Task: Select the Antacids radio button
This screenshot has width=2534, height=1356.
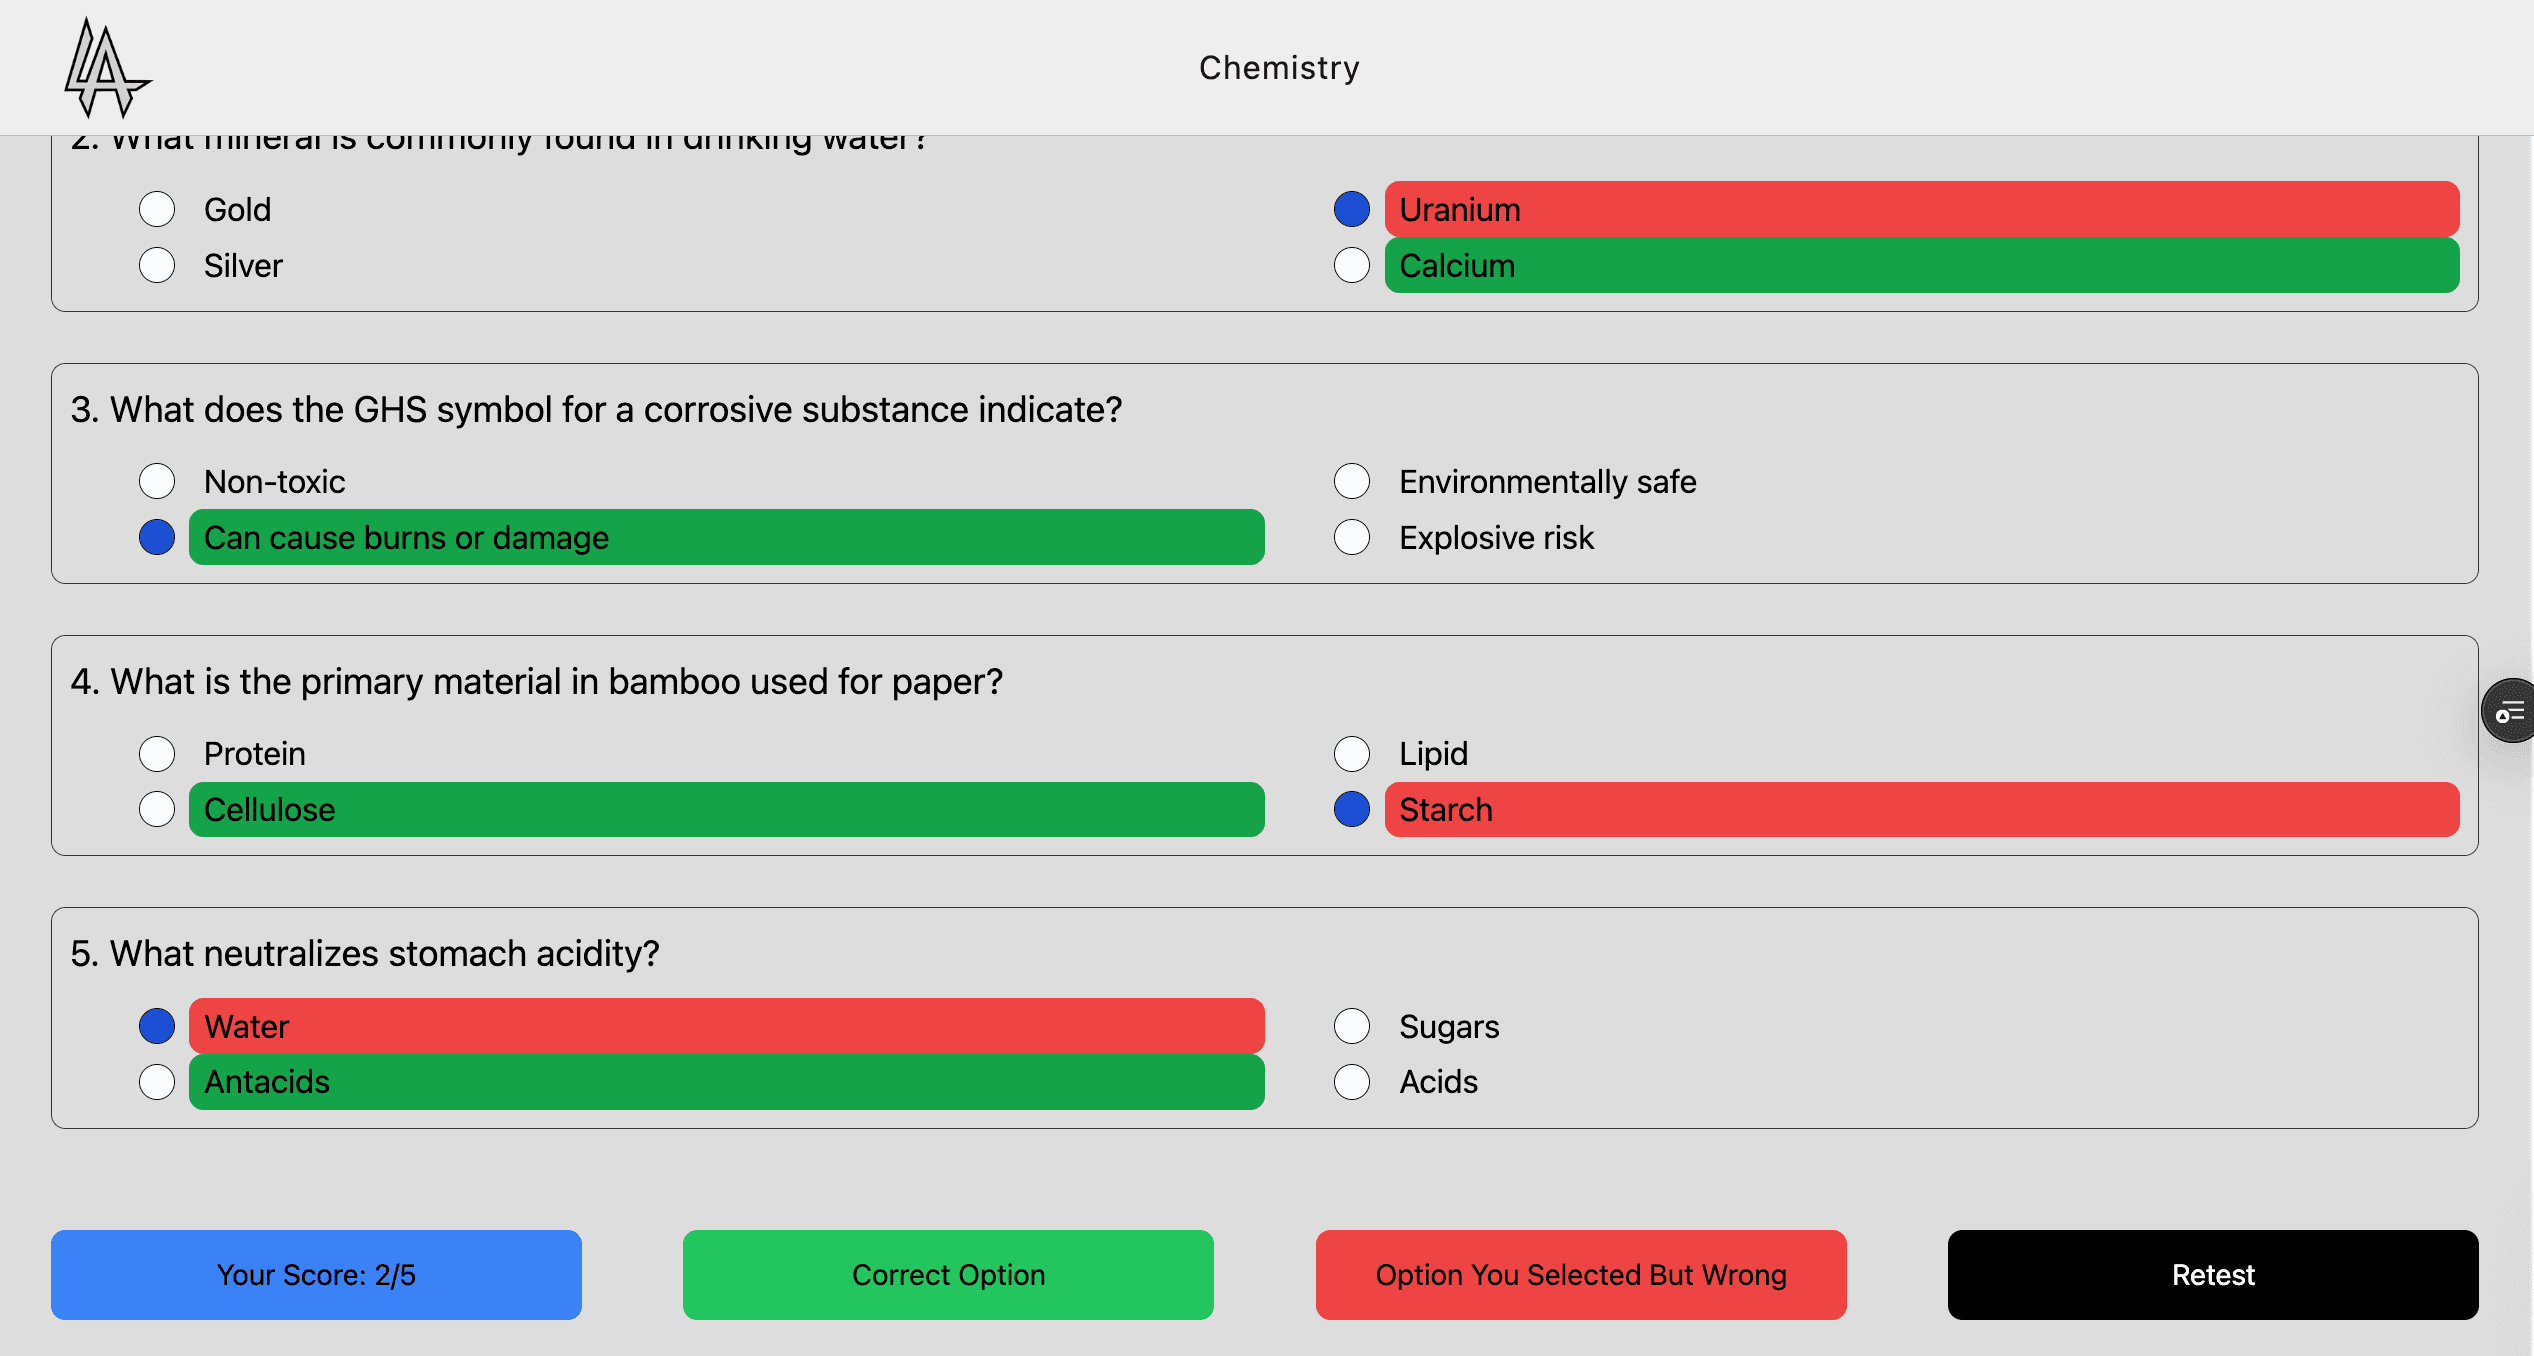Action: [x=156, y=1081]
